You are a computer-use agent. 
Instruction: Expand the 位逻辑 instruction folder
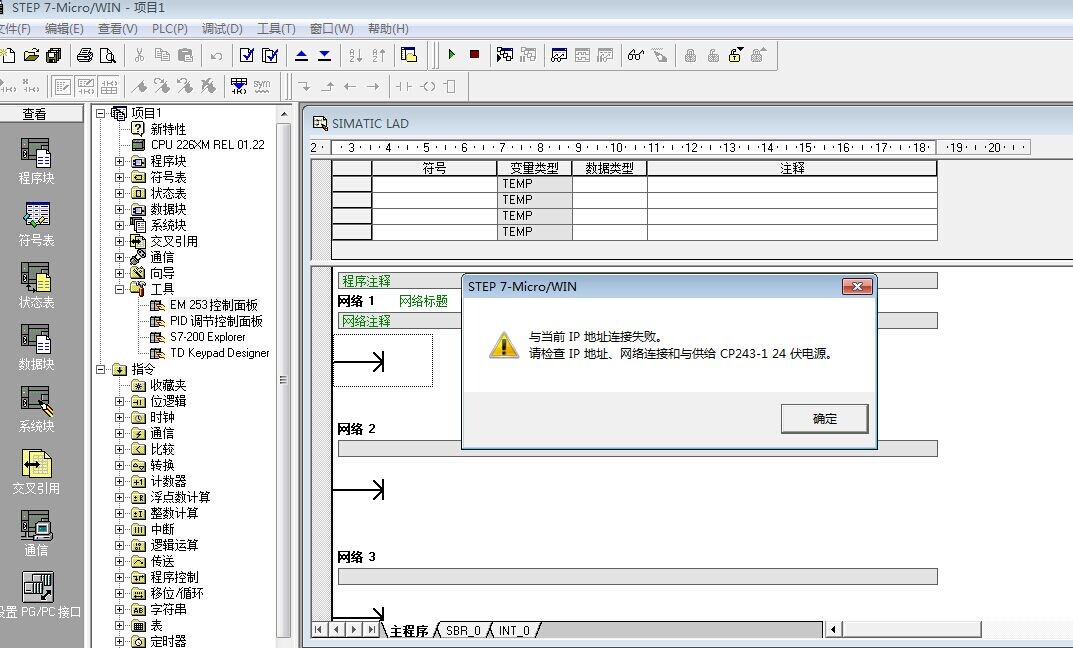pyautogui.click(x=120, y=402)
